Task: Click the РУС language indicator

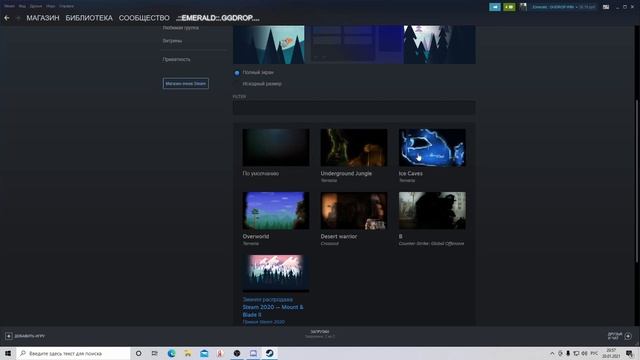Action: pos(594,353)
